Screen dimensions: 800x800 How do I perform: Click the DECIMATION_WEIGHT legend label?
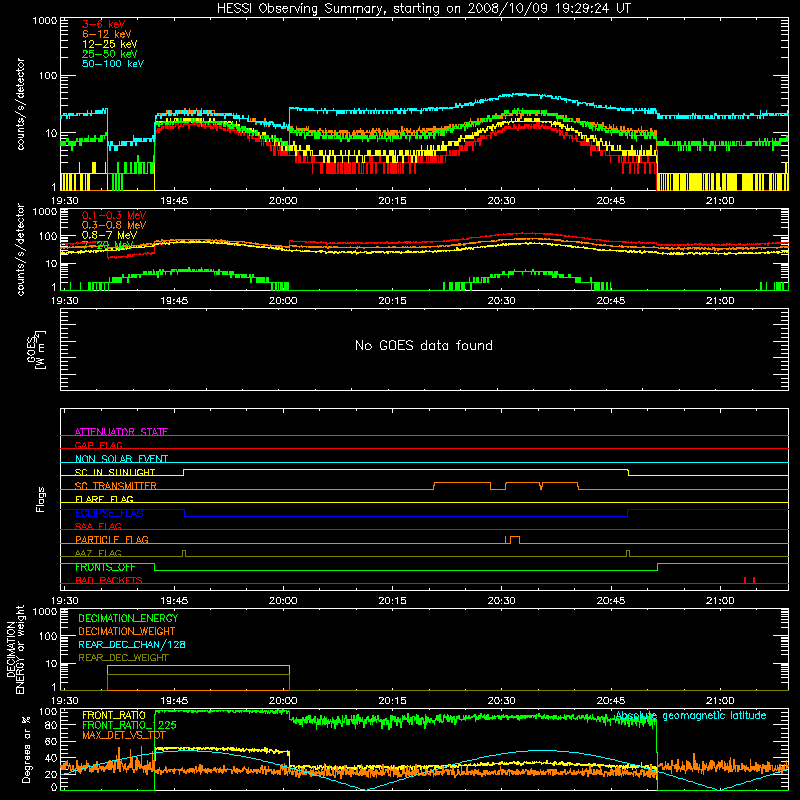tap(127, 631)
